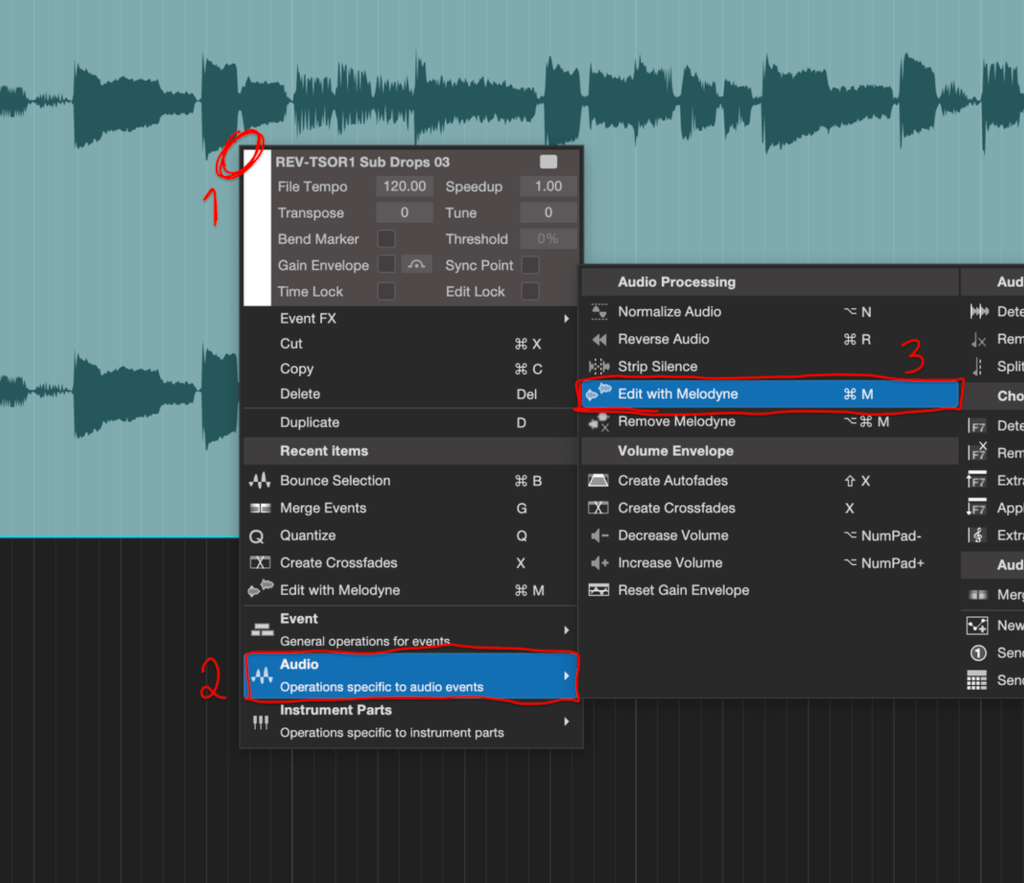Viewport: 1024px width, 883px height.
Task: Click the Bounce Selection icon
Action: (260, 481)
